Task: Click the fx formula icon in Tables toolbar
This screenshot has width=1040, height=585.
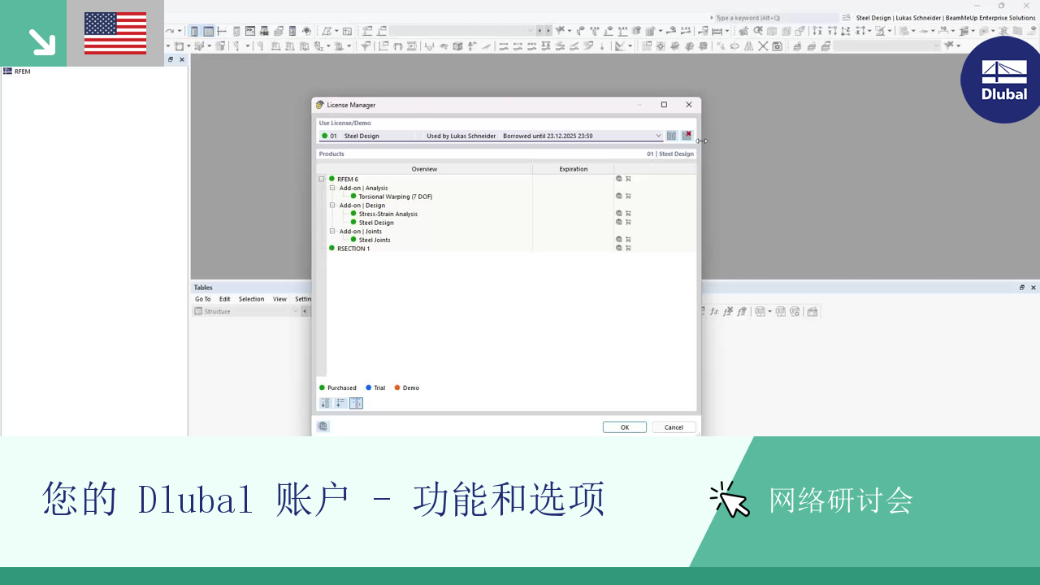Action: (714, 312)
